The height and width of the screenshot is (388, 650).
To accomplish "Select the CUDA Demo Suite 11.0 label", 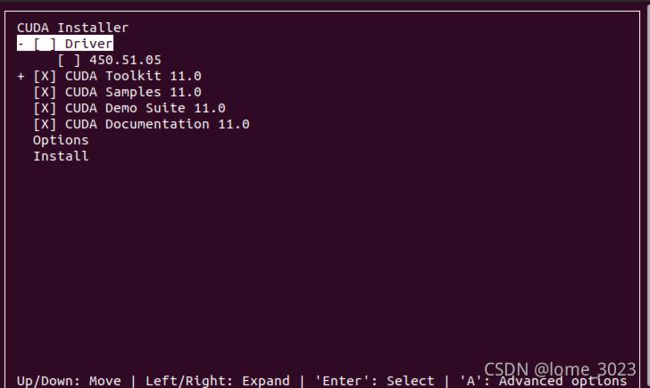I will pos(145,108).
